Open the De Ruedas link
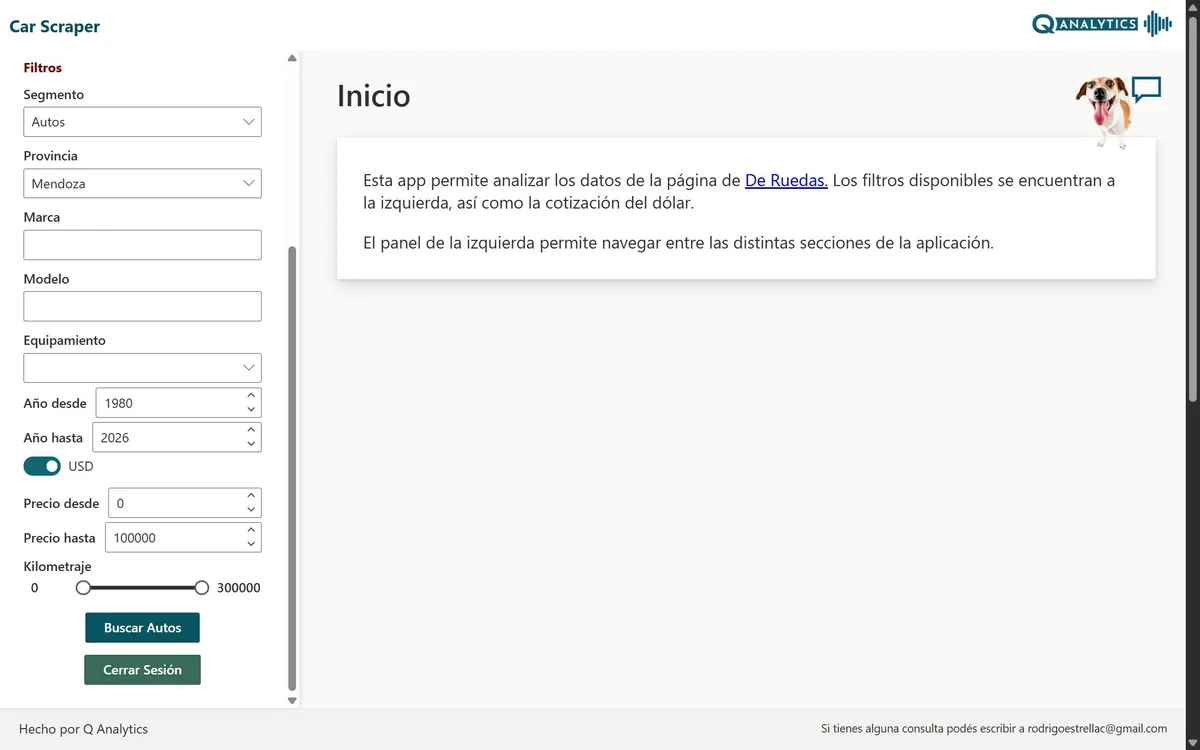 tap(786, 181)
